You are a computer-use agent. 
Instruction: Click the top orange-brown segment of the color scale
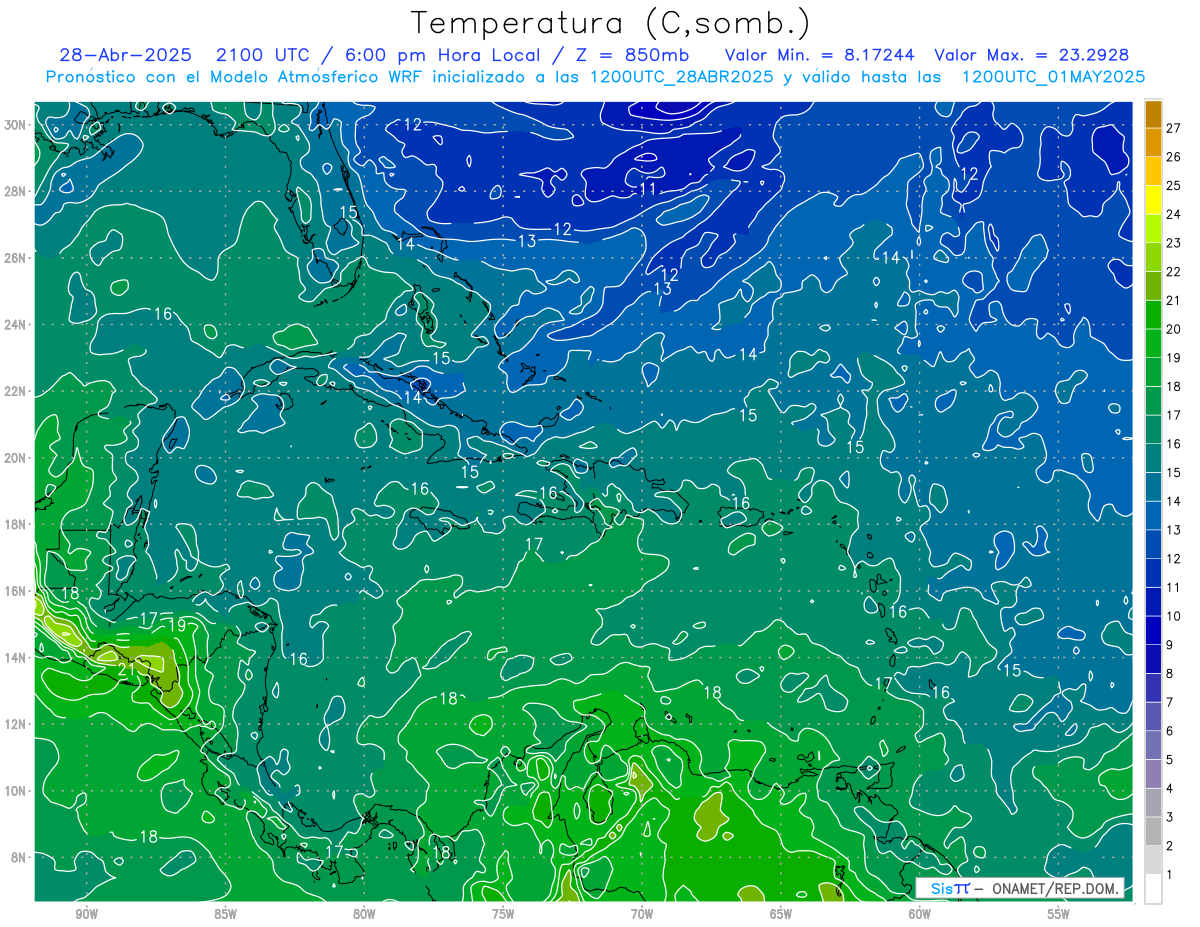coord(1153,116)
